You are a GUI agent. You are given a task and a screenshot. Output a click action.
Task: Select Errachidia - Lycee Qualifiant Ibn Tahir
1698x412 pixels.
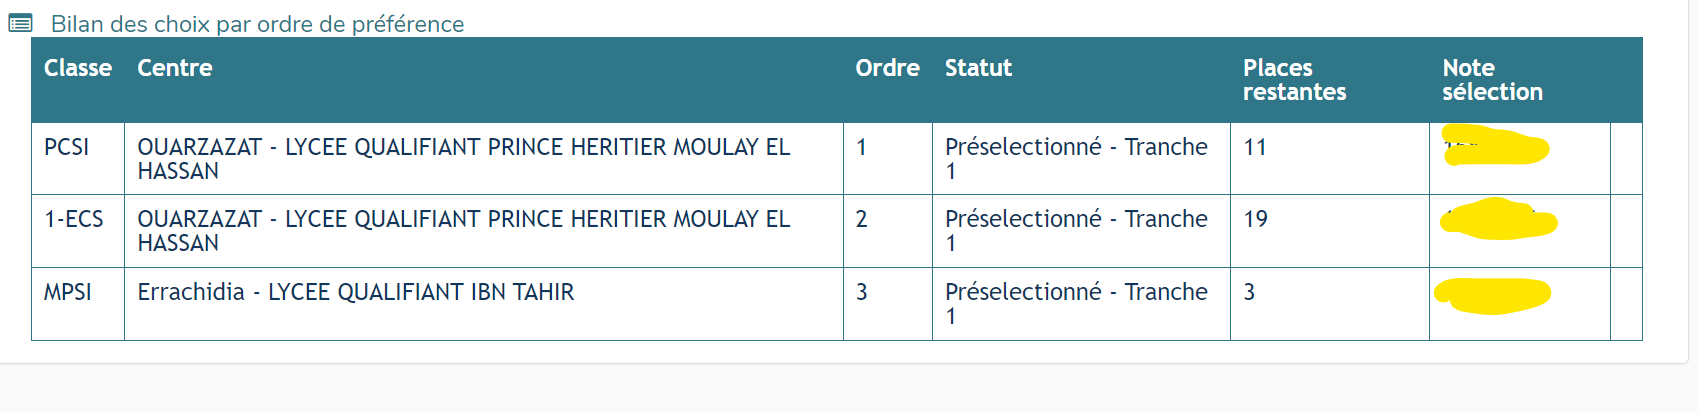tap(356, 292)
